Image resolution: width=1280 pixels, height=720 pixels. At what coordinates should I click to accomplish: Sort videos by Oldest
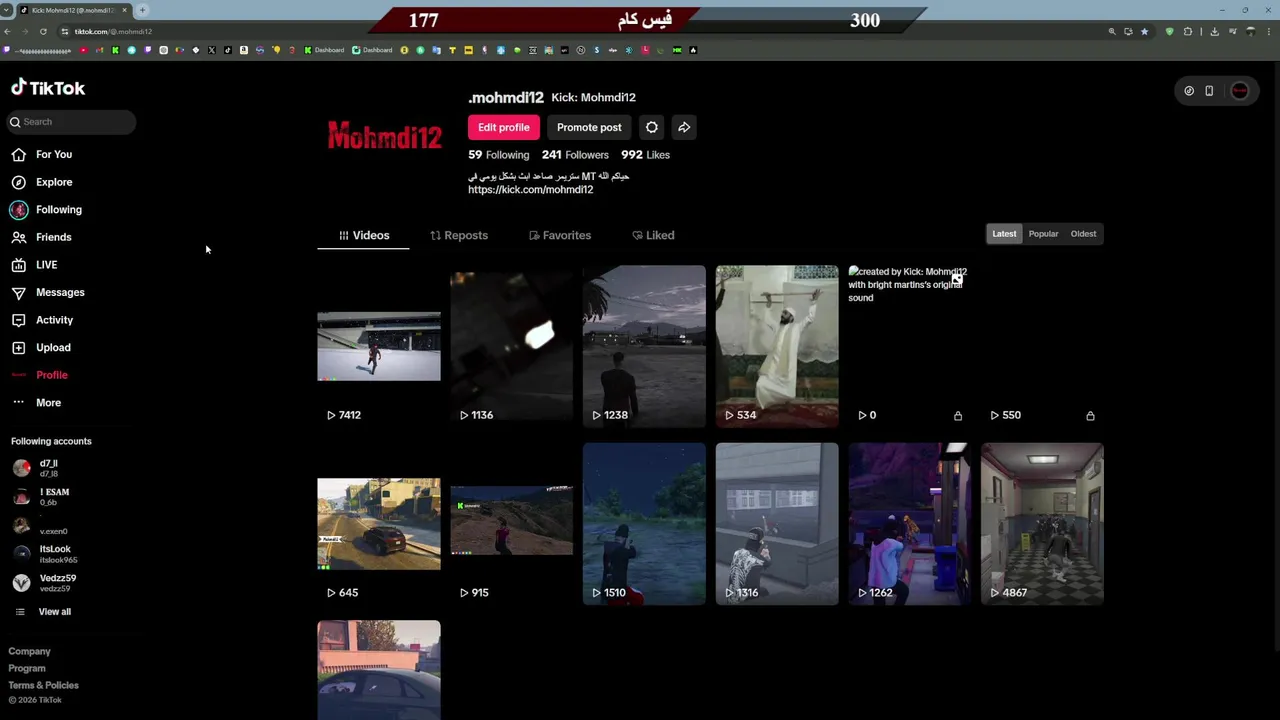coord(1083,234)
